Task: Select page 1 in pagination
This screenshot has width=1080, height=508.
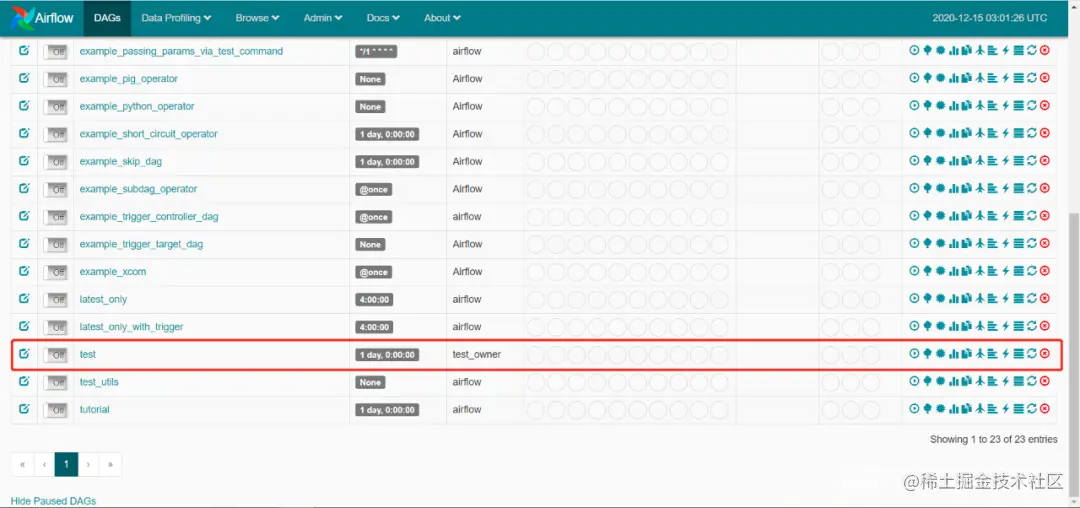Action: coord(66,464)
